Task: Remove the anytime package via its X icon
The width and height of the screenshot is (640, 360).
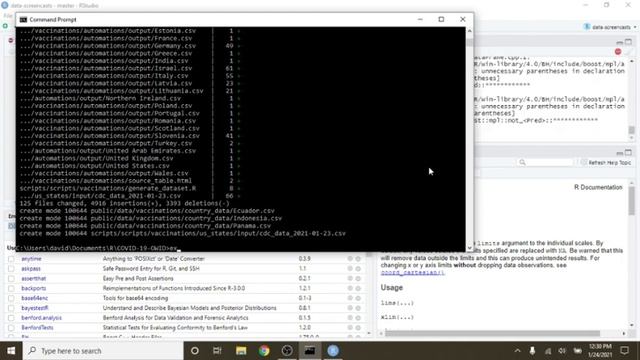Action: pos(358,259)
